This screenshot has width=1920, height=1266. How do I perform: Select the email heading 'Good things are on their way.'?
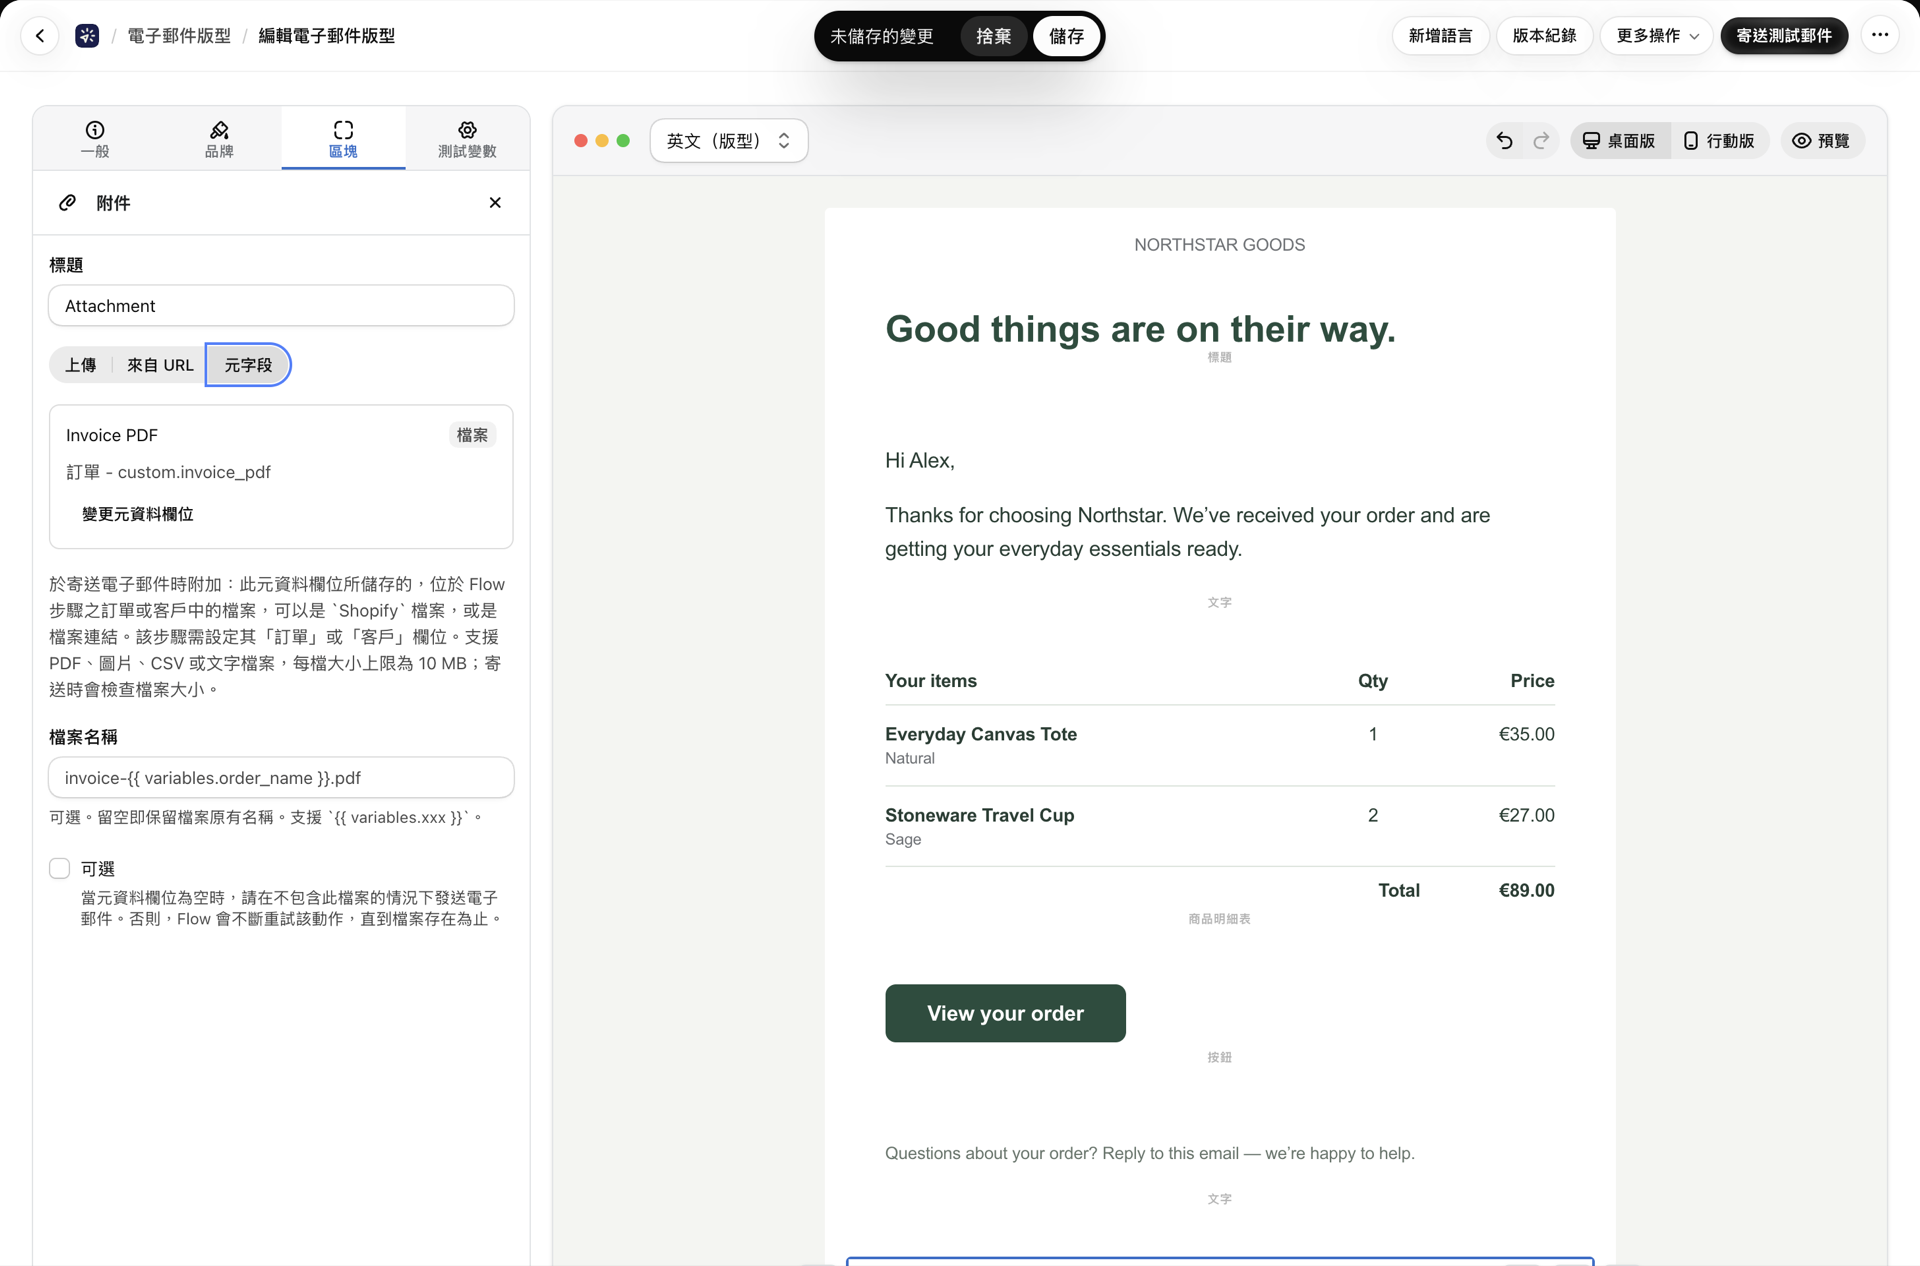tap(1140, 329)
